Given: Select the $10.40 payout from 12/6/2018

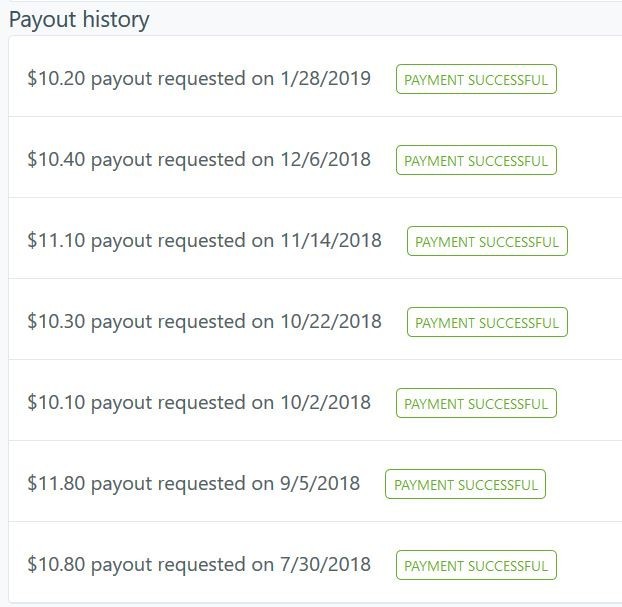Looking at the screenshot, I should 315,158.
